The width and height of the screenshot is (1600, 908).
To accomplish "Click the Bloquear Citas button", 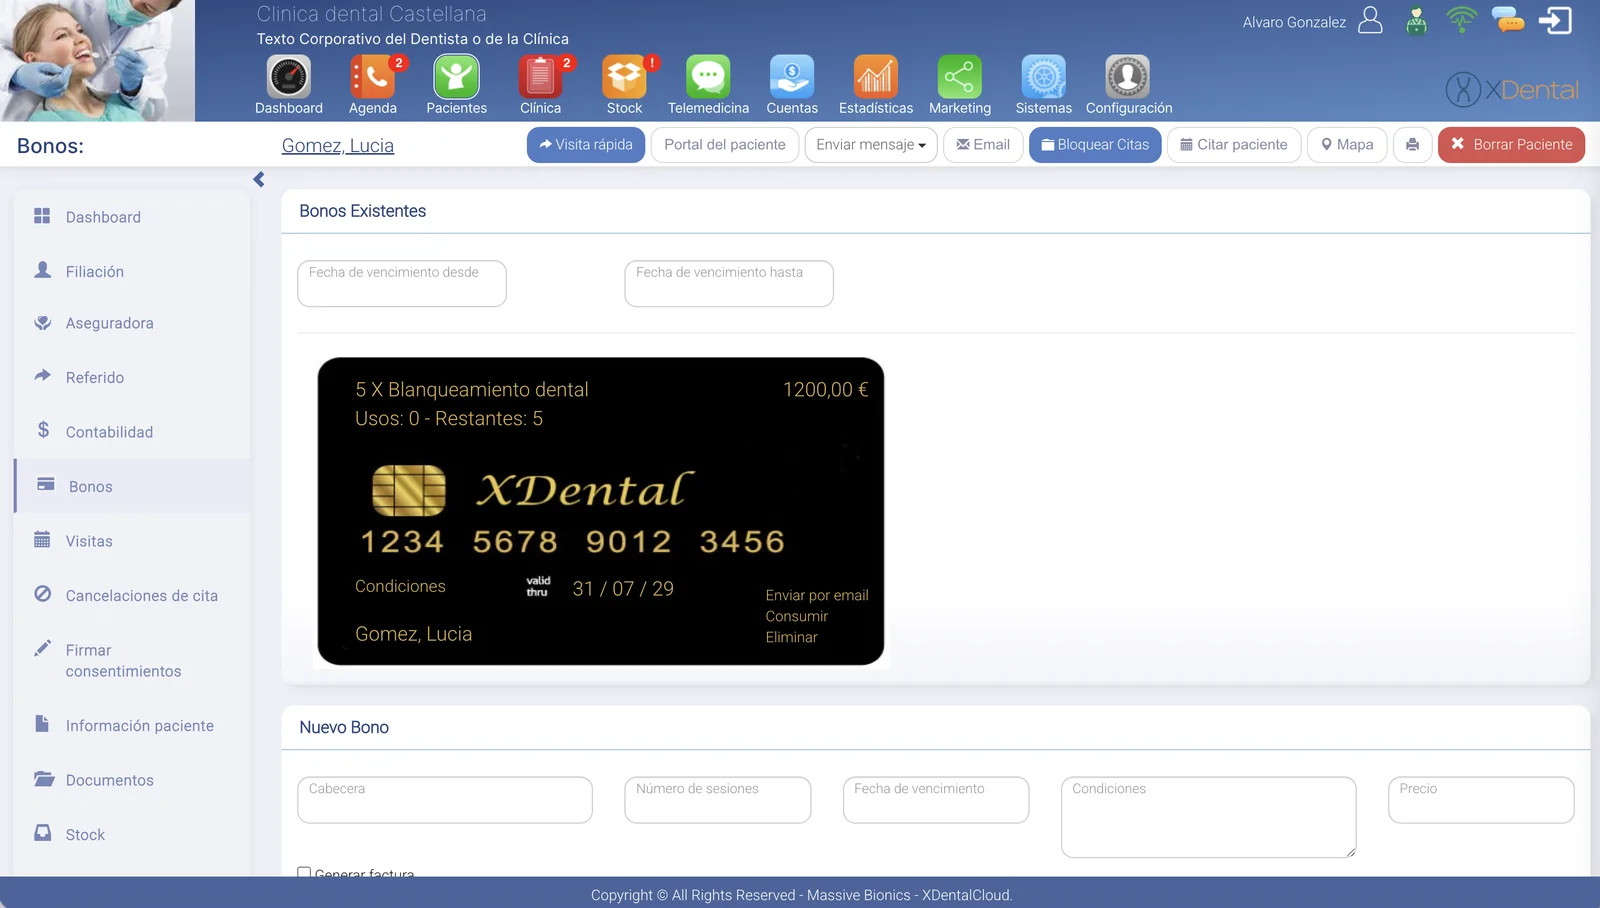I will coord(1095,145).
